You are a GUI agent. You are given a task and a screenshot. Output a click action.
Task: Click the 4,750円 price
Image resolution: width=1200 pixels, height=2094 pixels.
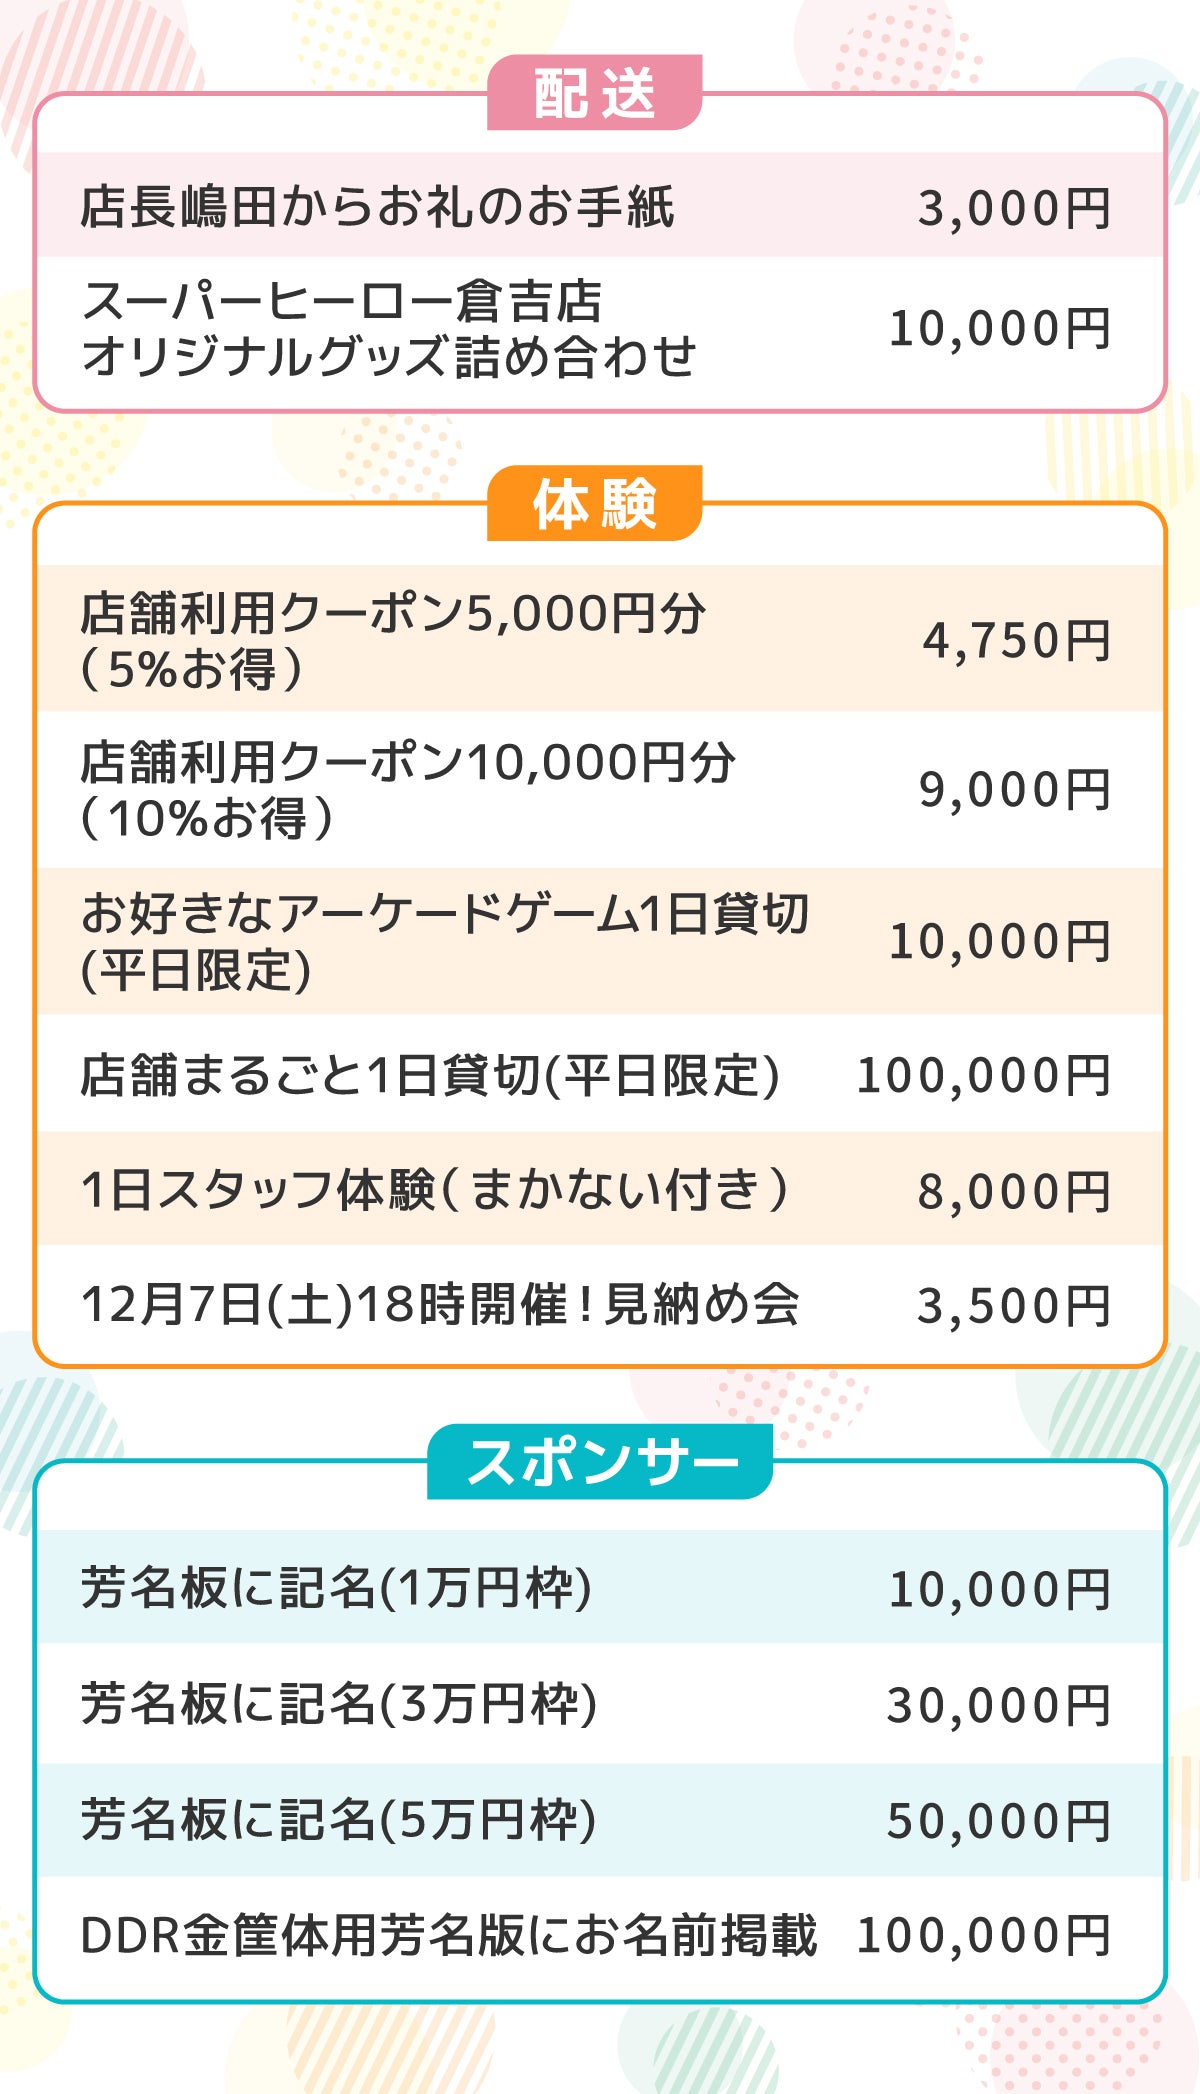point(1015,641)
